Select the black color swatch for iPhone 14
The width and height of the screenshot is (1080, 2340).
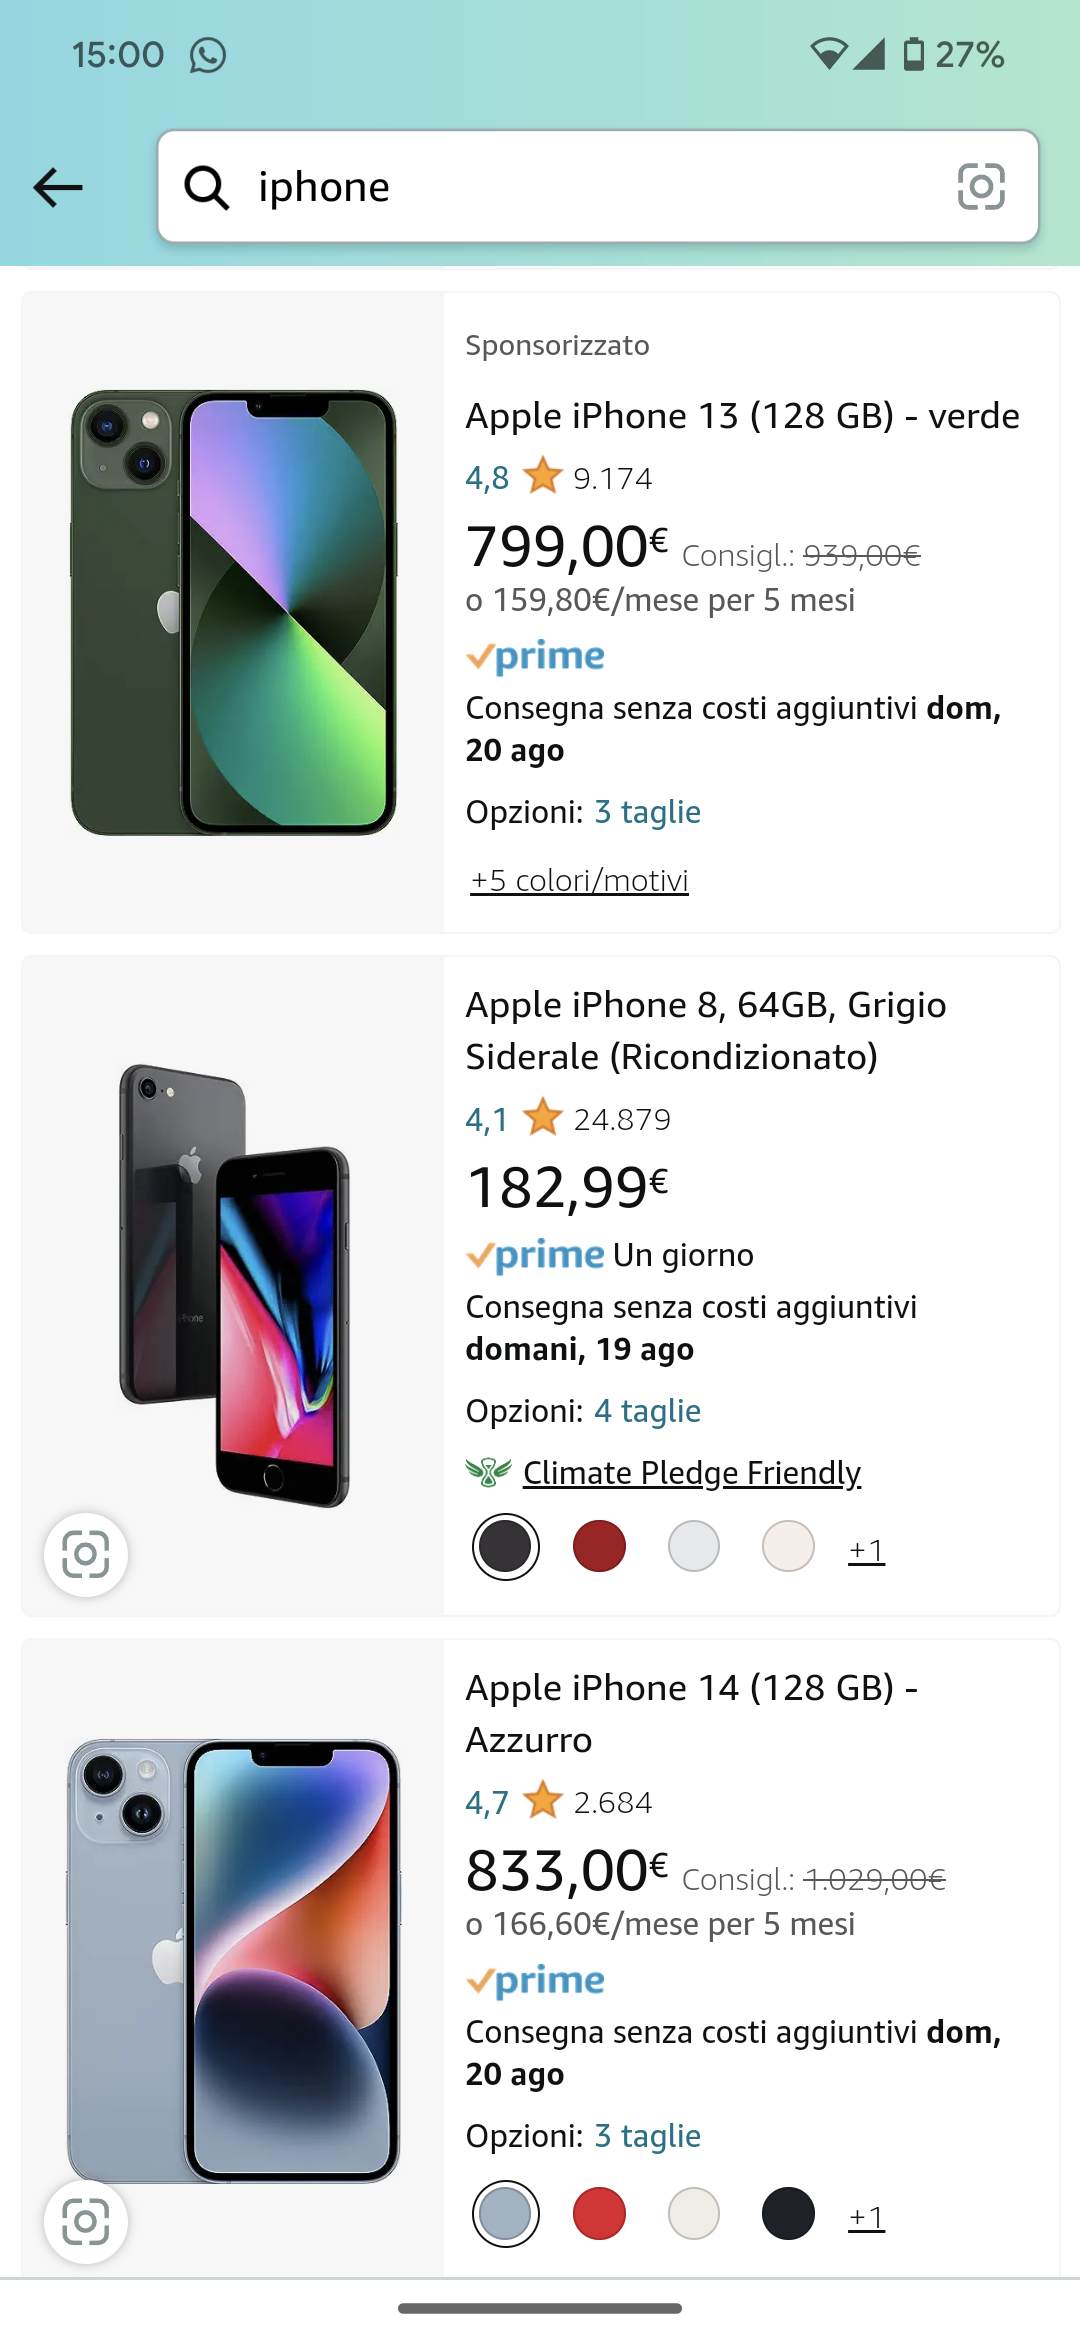[x=788, y=2213]
